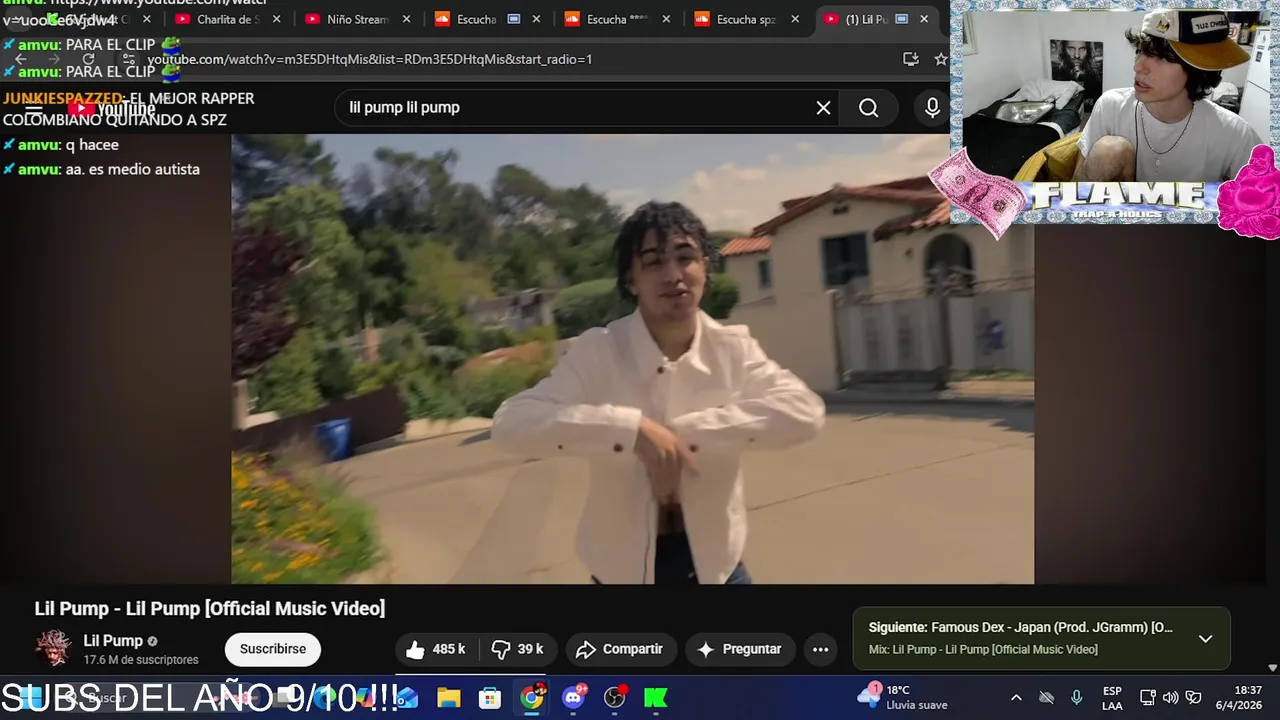
Task: Click the crossed-out tray icon beside the microphone
Action: point(1046,698)
